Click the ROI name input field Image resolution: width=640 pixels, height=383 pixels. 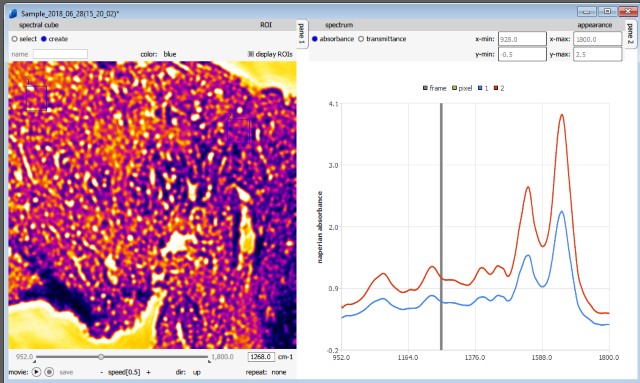(x=60, y=54)
